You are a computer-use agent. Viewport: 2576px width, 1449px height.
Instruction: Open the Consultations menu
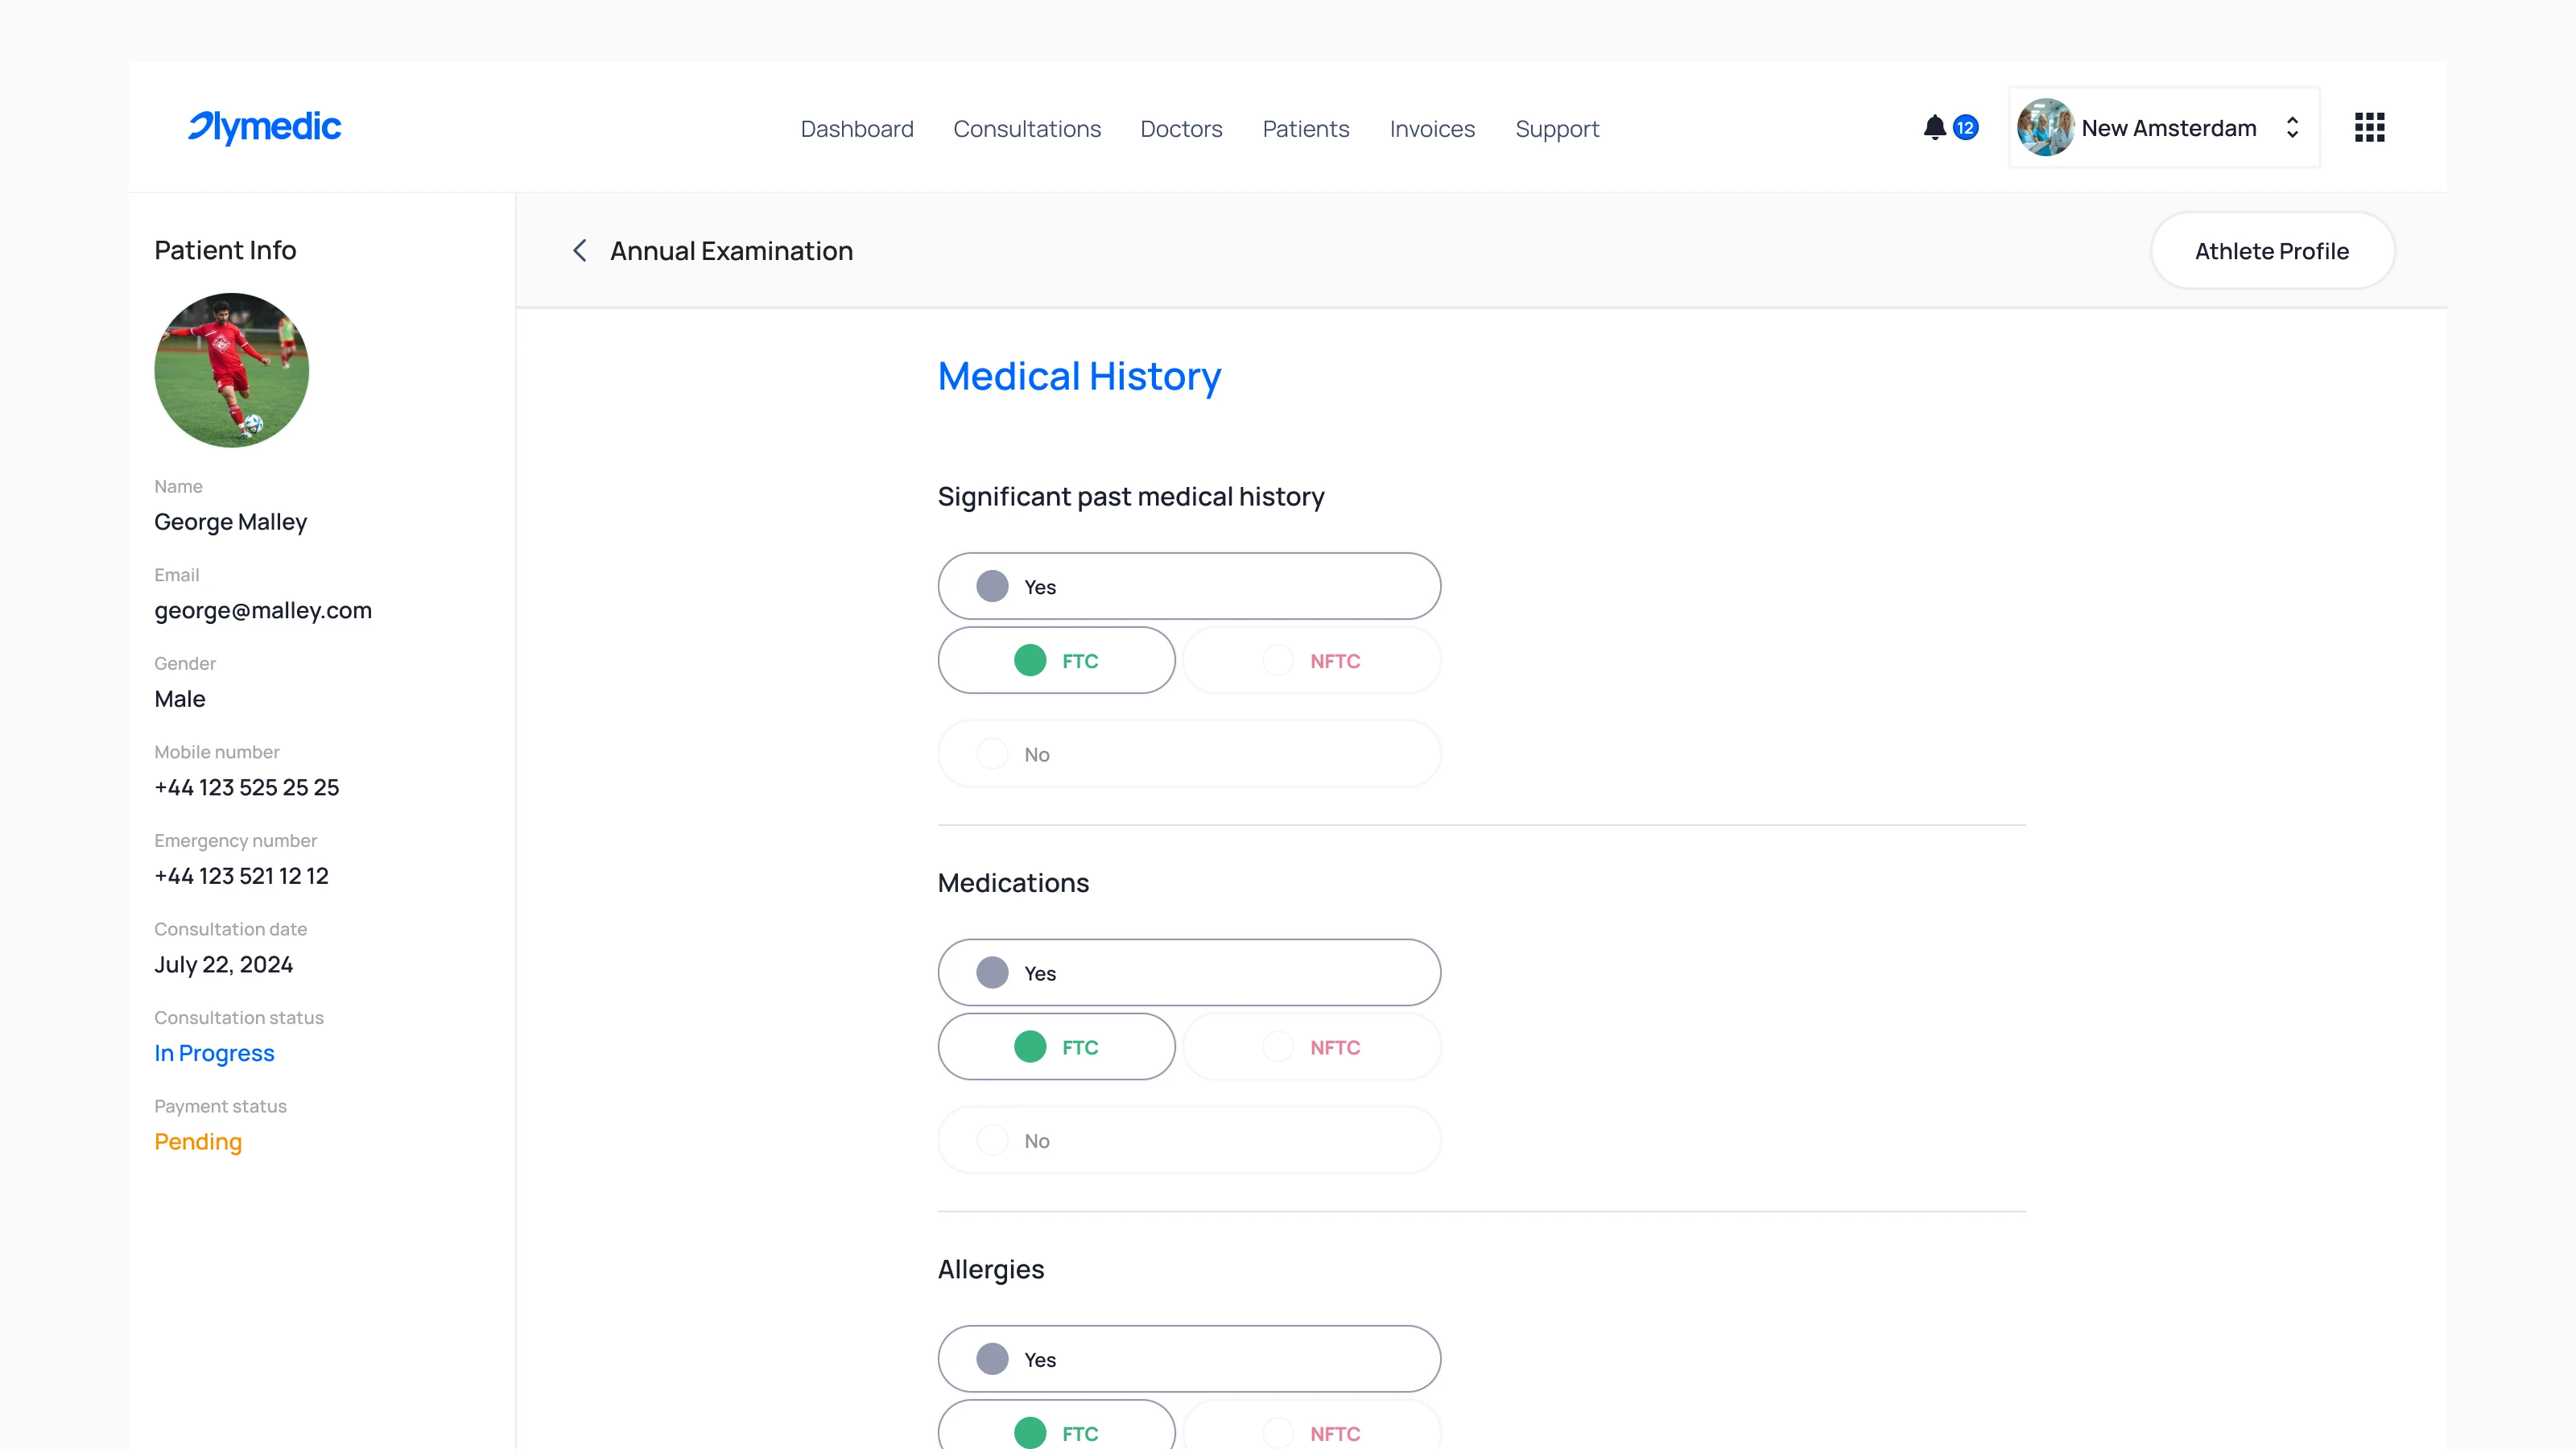1026,129
